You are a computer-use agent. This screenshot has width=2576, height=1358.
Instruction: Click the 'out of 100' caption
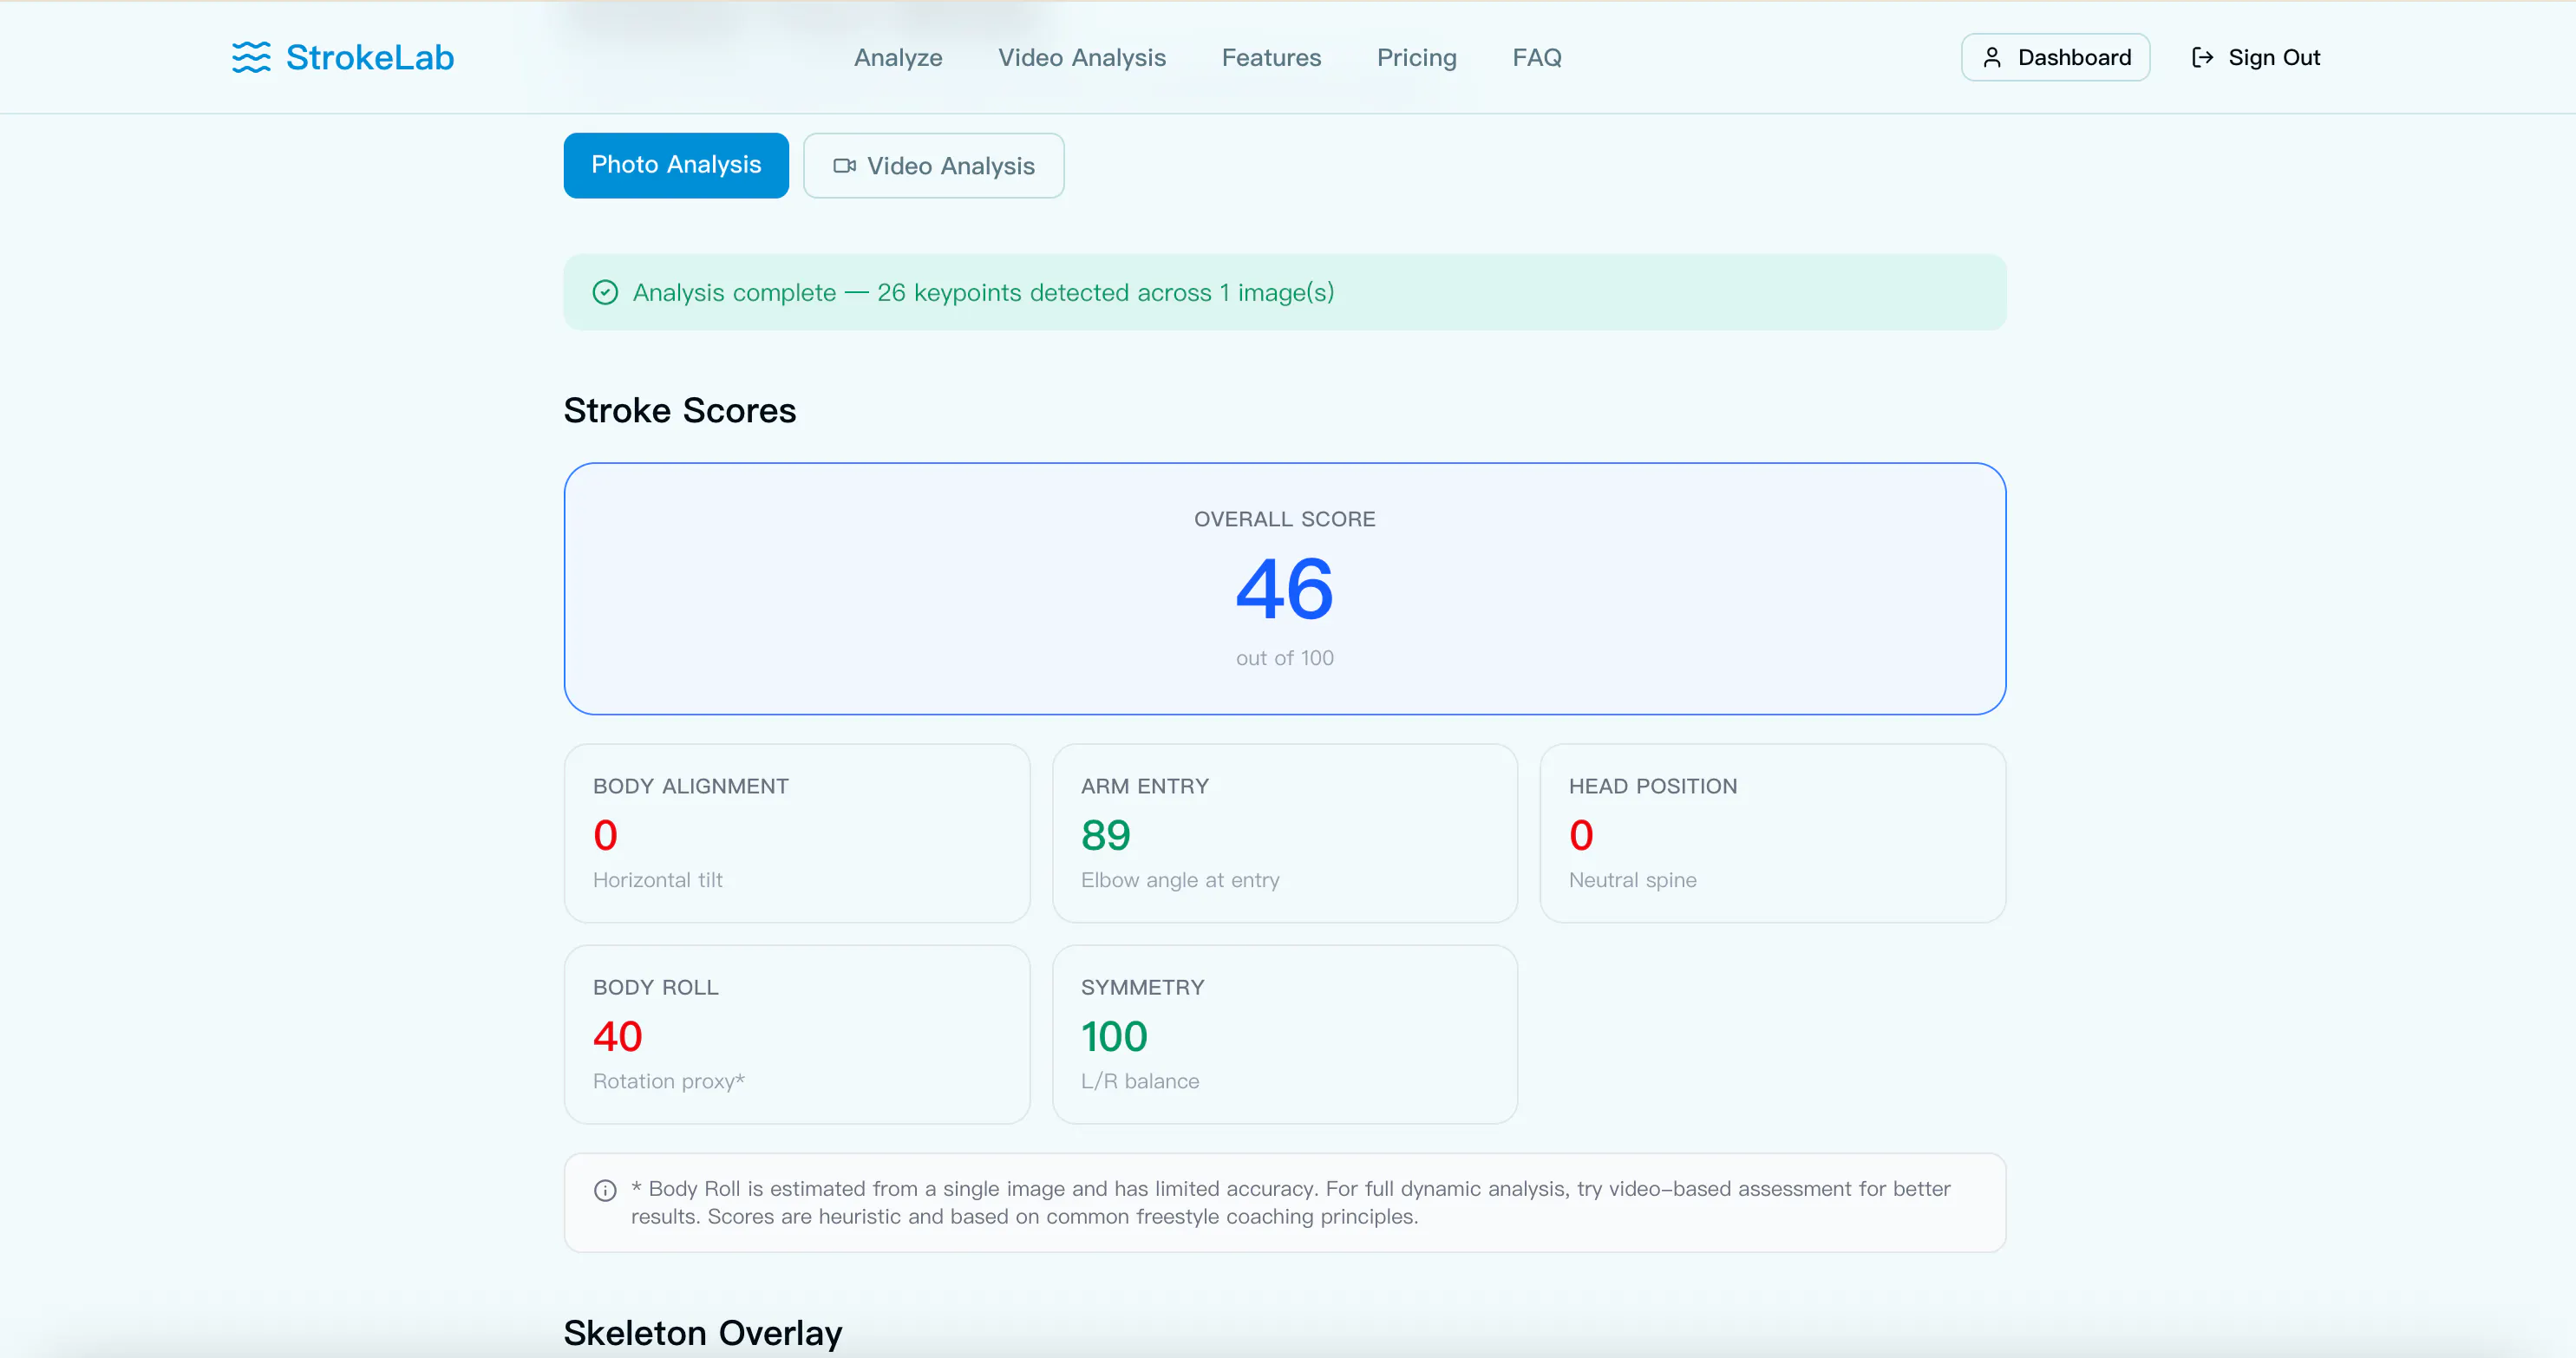click(1284, 658)
